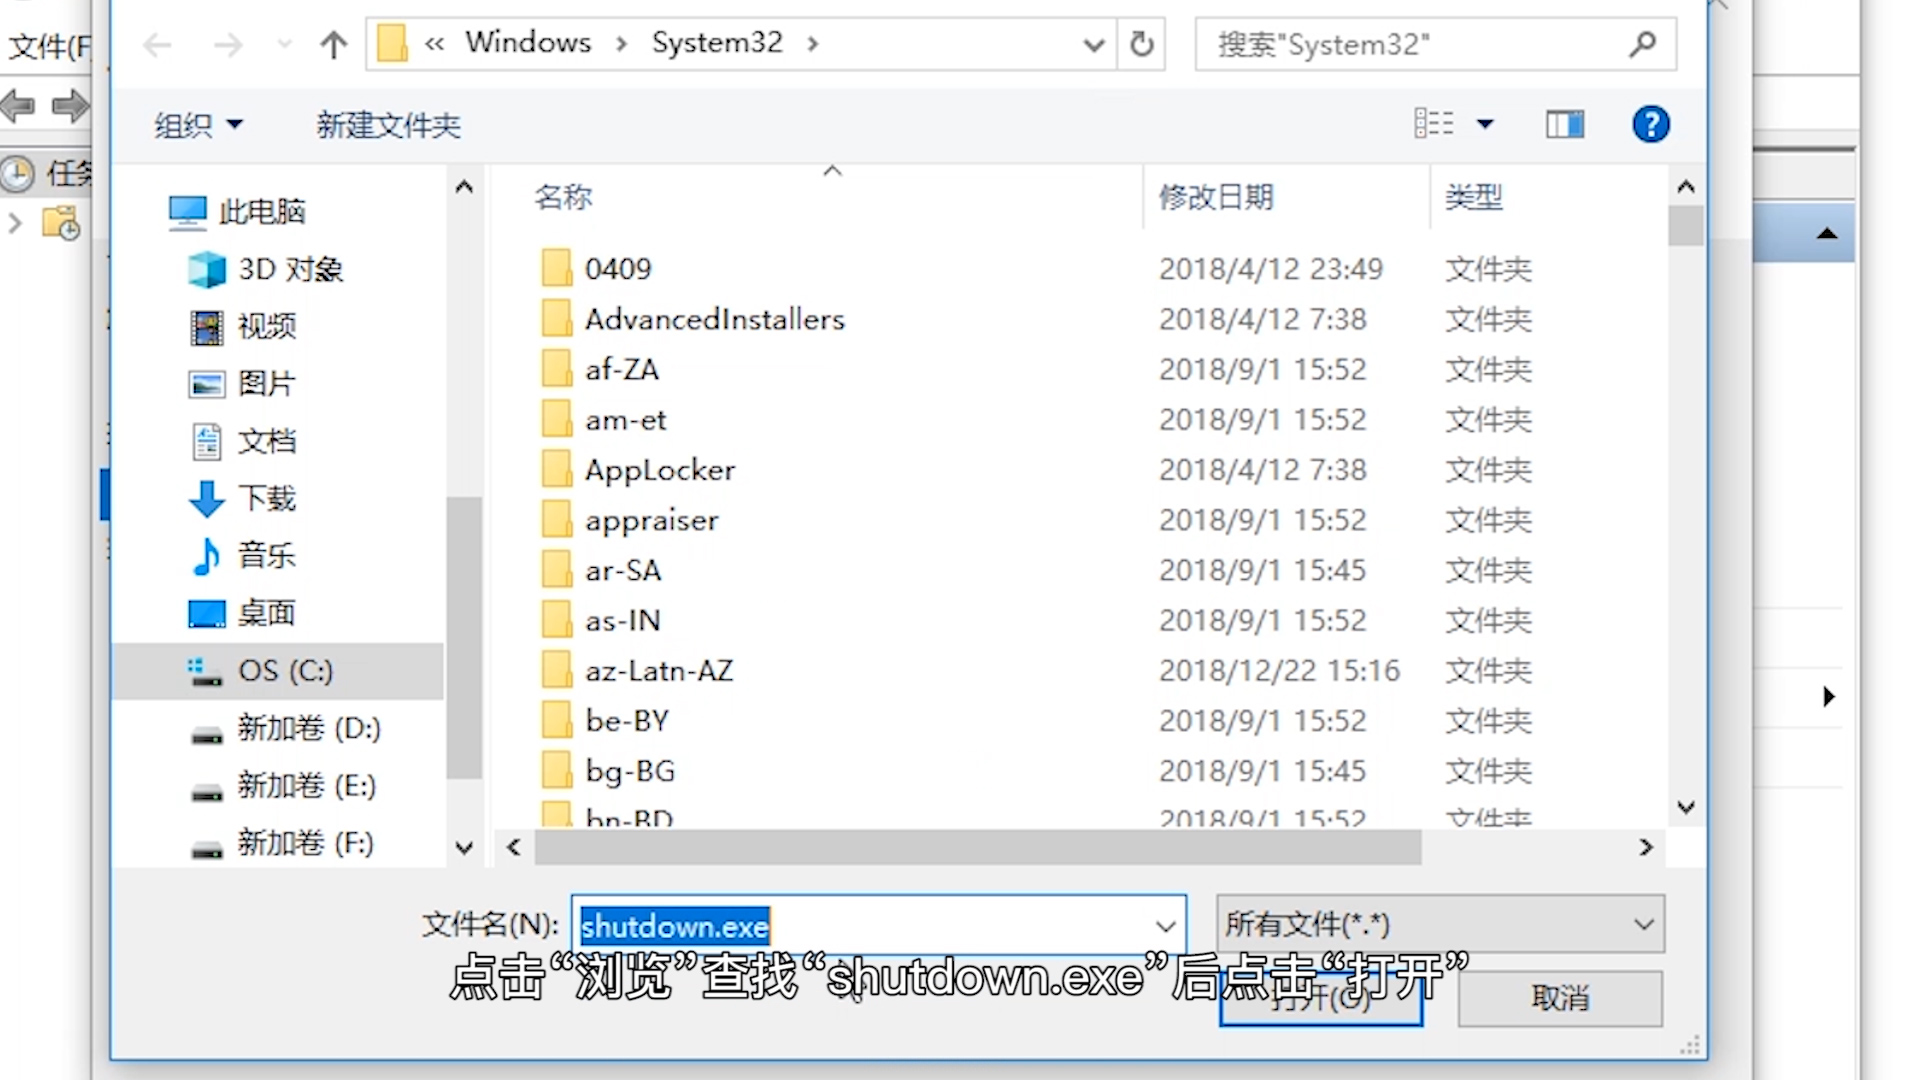This screenshot has width=1920, height=1080.
Task: Select the am-et folder
Action: (x=626, y=420)
